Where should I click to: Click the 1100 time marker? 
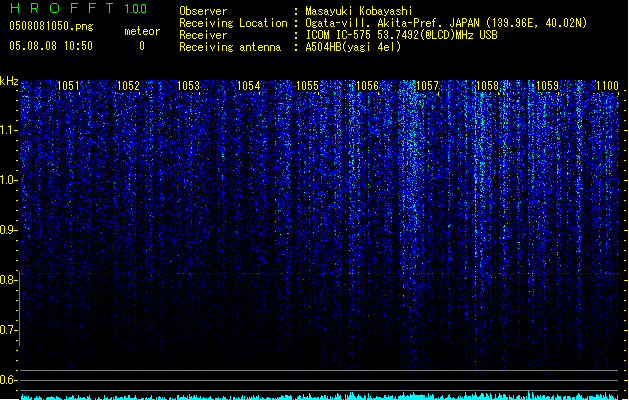click(x=607, y=86)
